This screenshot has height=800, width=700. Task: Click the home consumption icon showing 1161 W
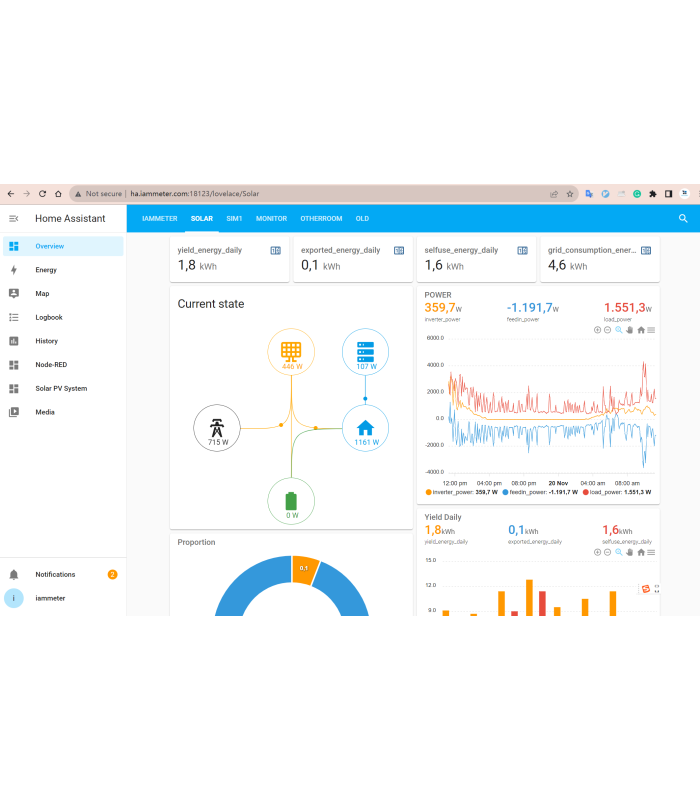tap(365, 429)
